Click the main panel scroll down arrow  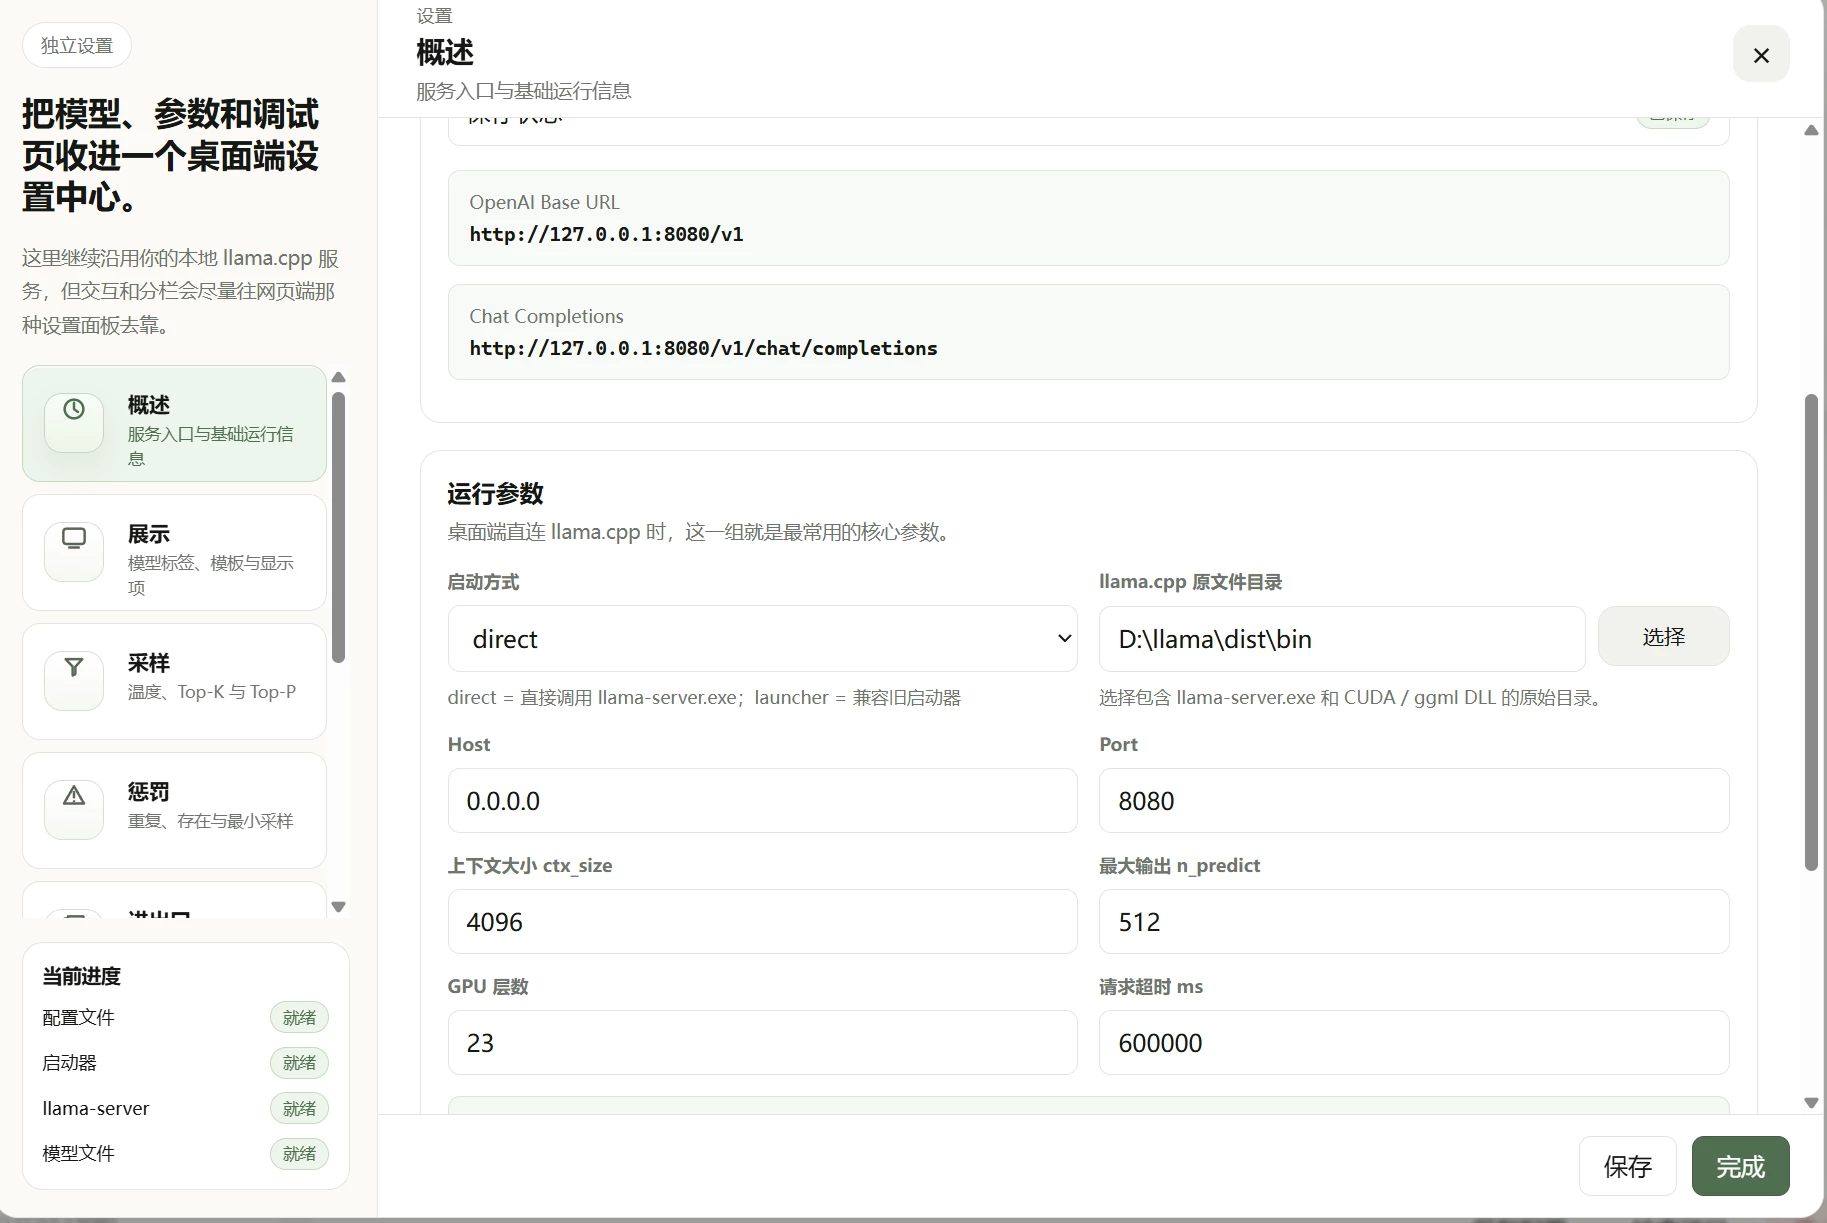pyautogui.click(x=1811, y=1103)
